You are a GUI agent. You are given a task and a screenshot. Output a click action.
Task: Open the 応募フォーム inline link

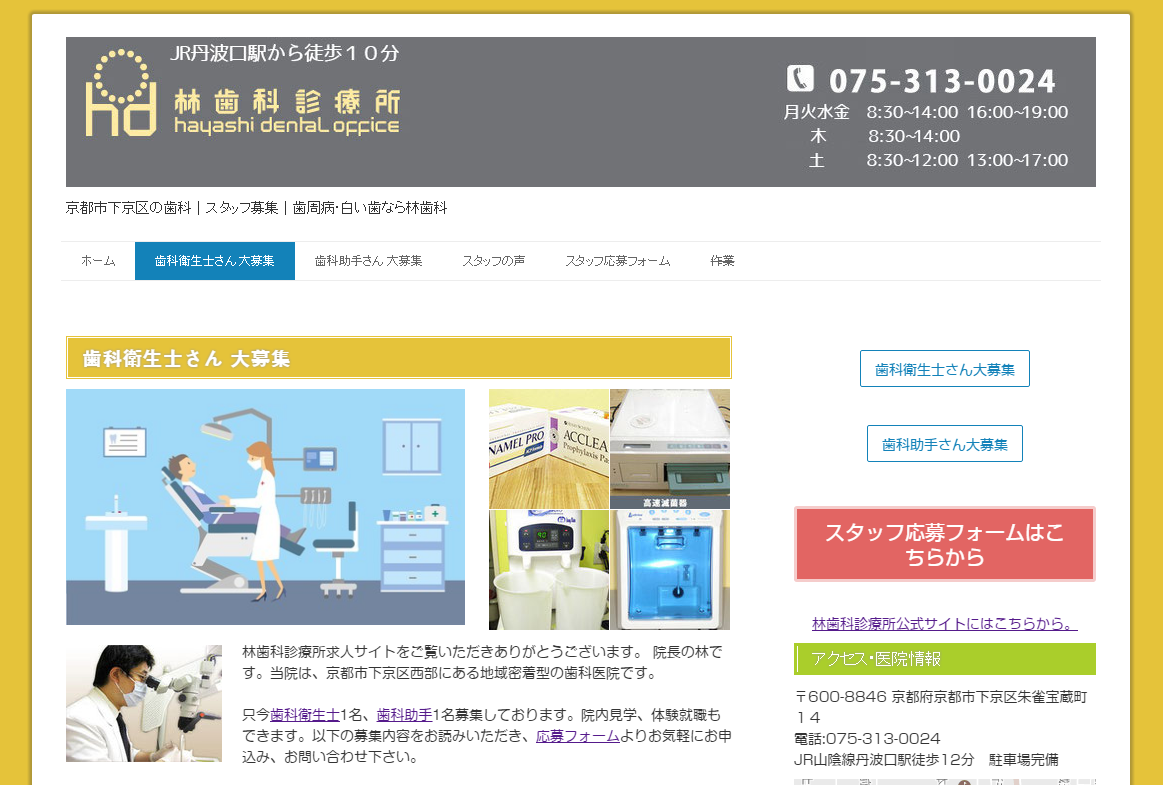pyautogui.click(x=578, y=736)
